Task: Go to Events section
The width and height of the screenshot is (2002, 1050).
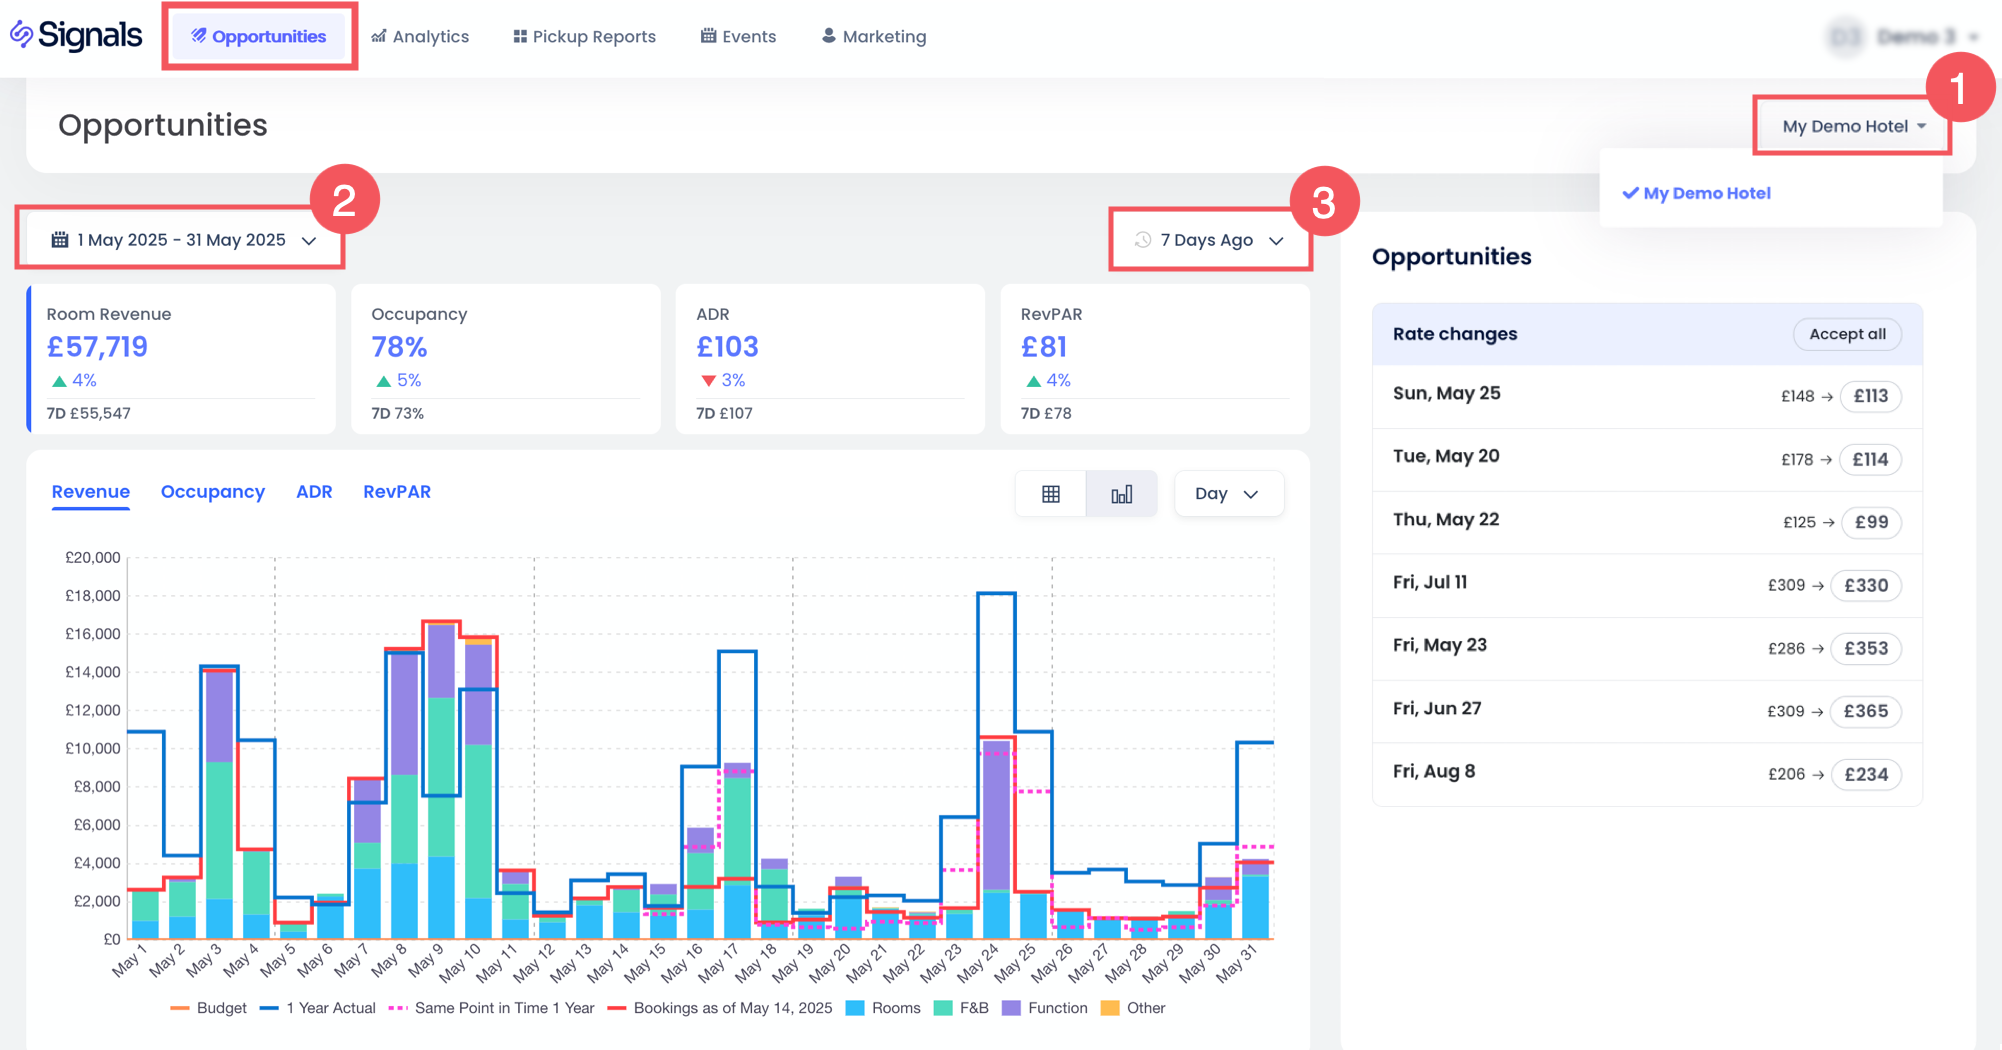Action: (738, 37)
